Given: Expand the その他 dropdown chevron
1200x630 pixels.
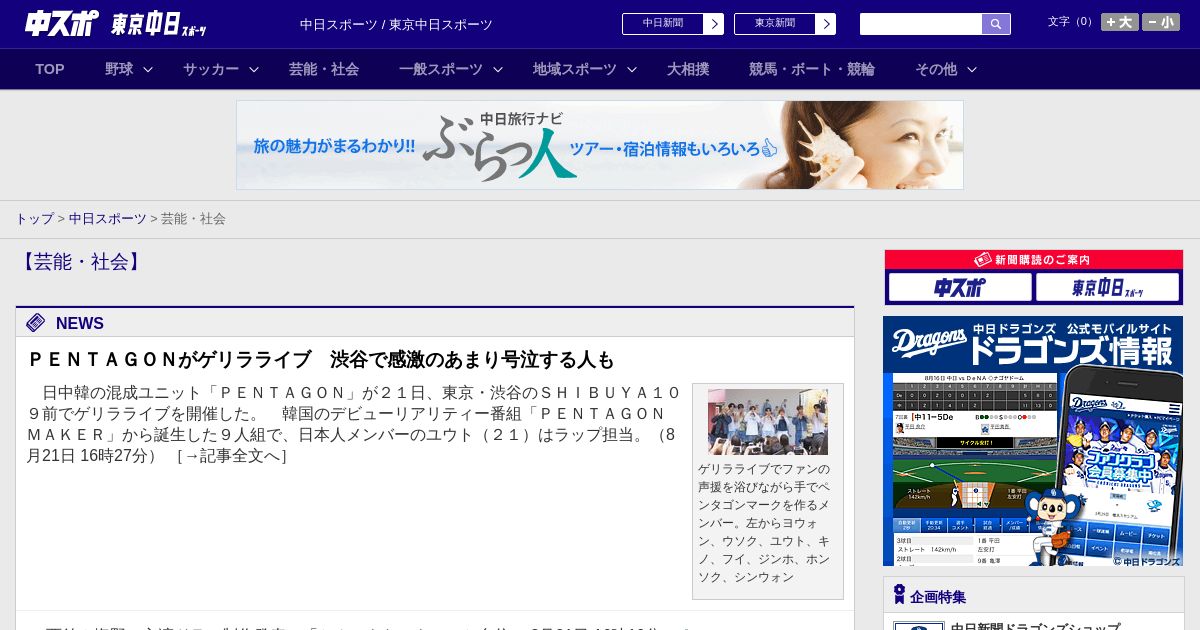Looking at the screenshot, I should pos(972,70).
